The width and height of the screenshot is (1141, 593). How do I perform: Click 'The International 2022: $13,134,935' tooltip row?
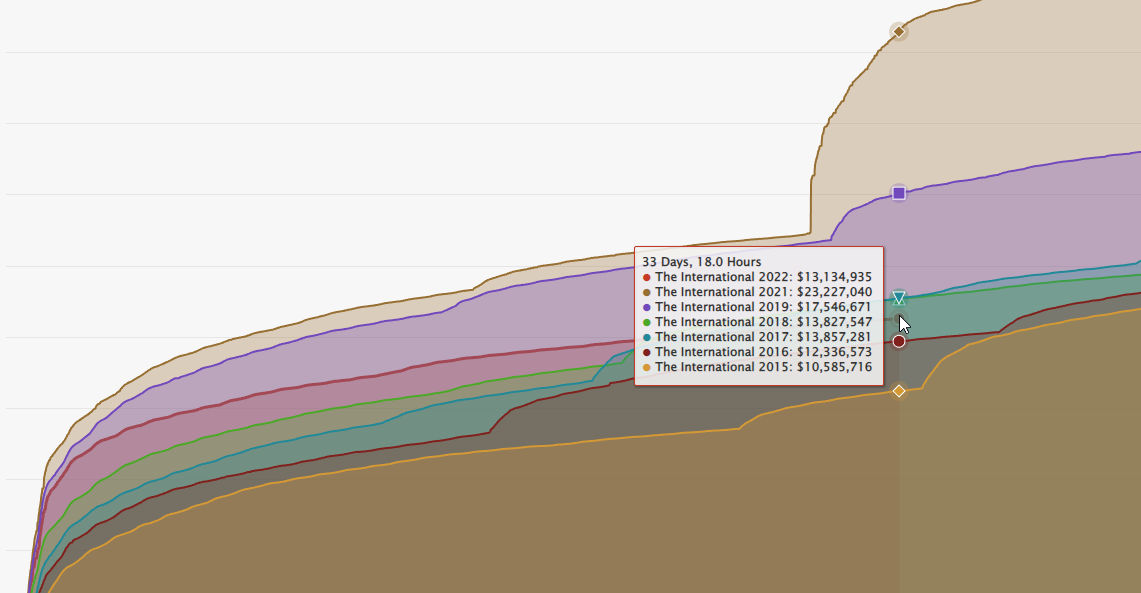click(757, 277)
